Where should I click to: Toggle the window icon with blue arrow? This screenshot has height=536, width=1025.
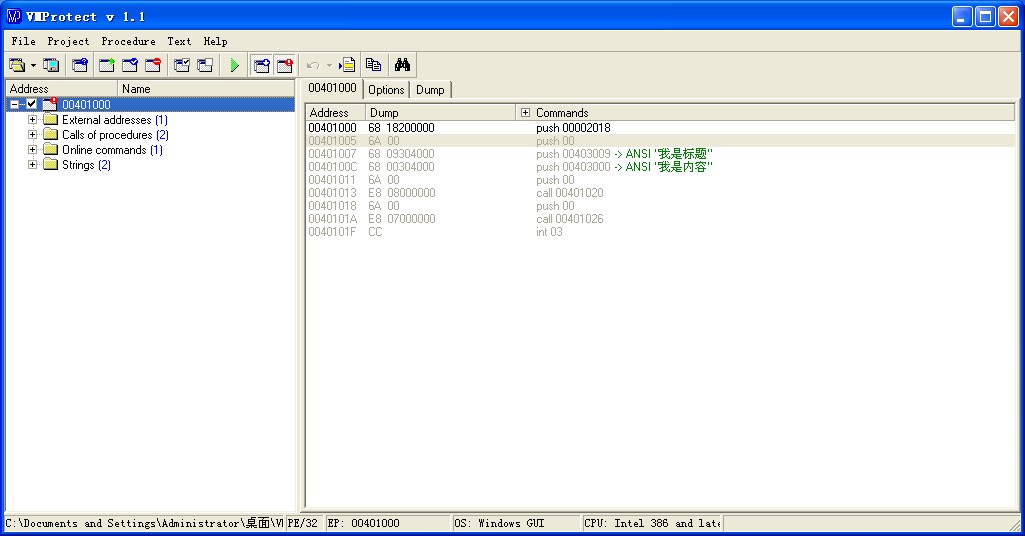click(x=261, y=65)
